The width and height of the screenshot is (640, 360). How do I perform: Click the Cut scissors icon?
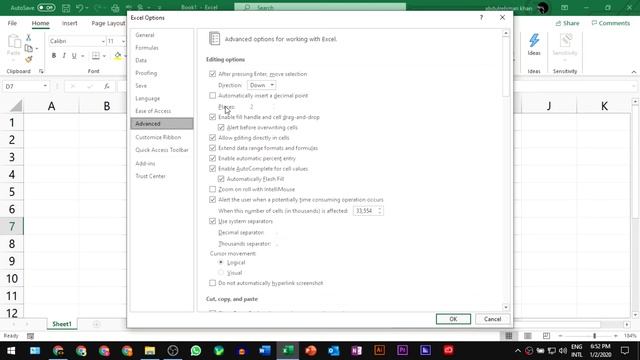(29, 37)
